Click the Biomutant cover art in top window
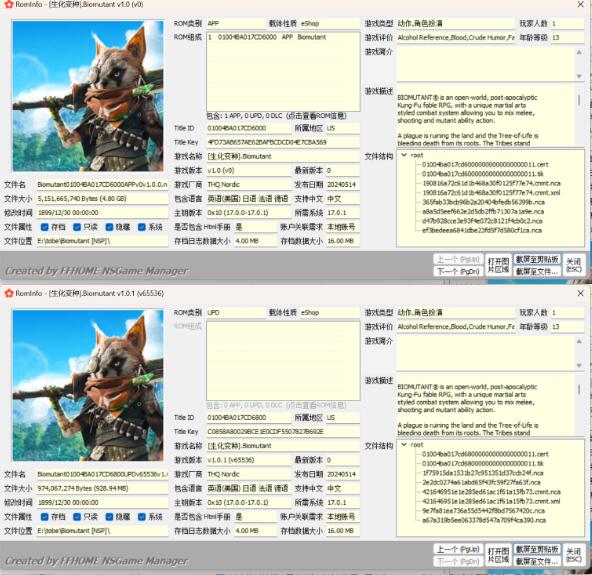Viewport: 592px width, 575px height. point(88,96)
